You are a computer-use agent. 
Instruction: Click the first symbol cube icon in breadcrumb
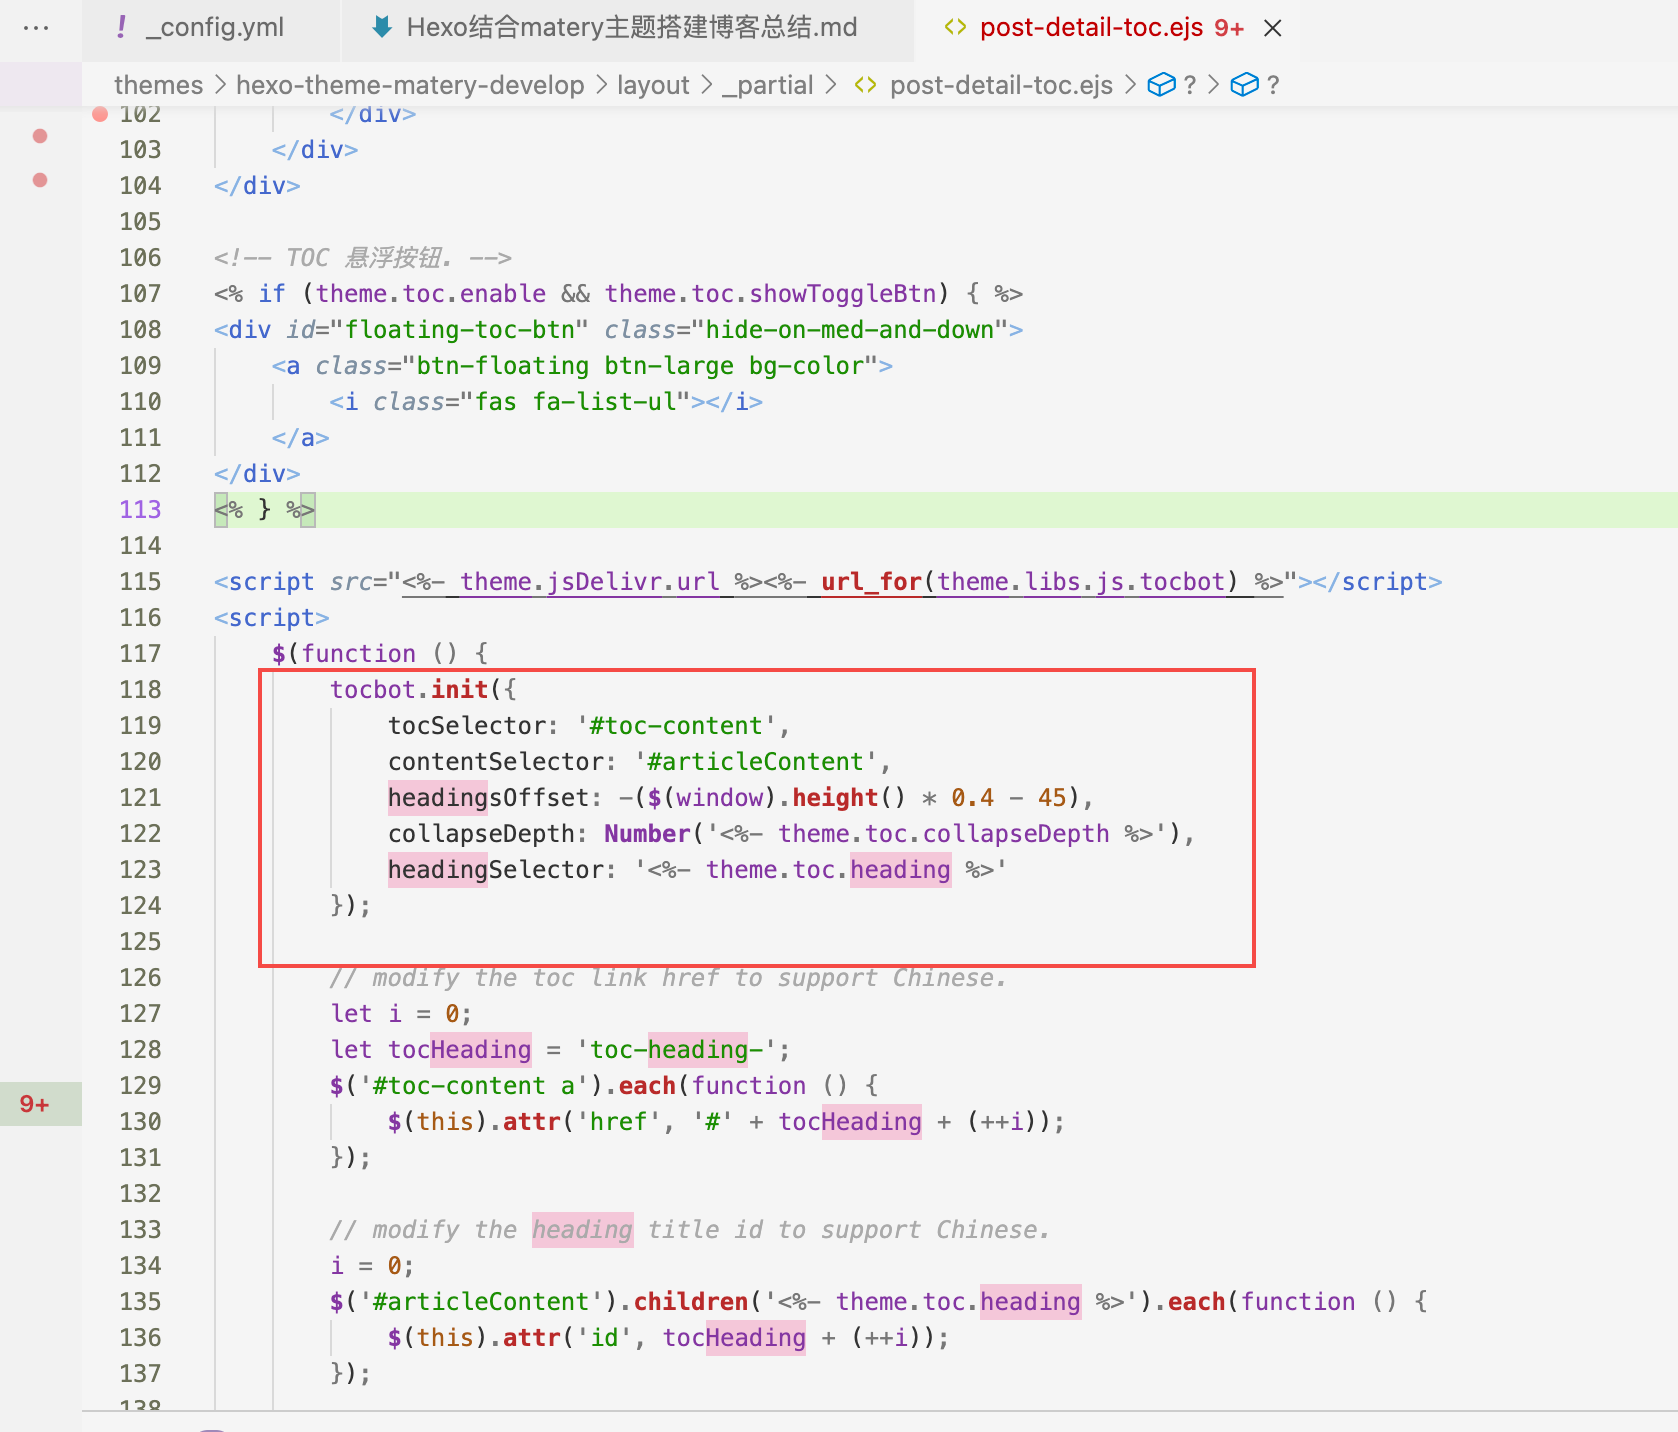1161,85
